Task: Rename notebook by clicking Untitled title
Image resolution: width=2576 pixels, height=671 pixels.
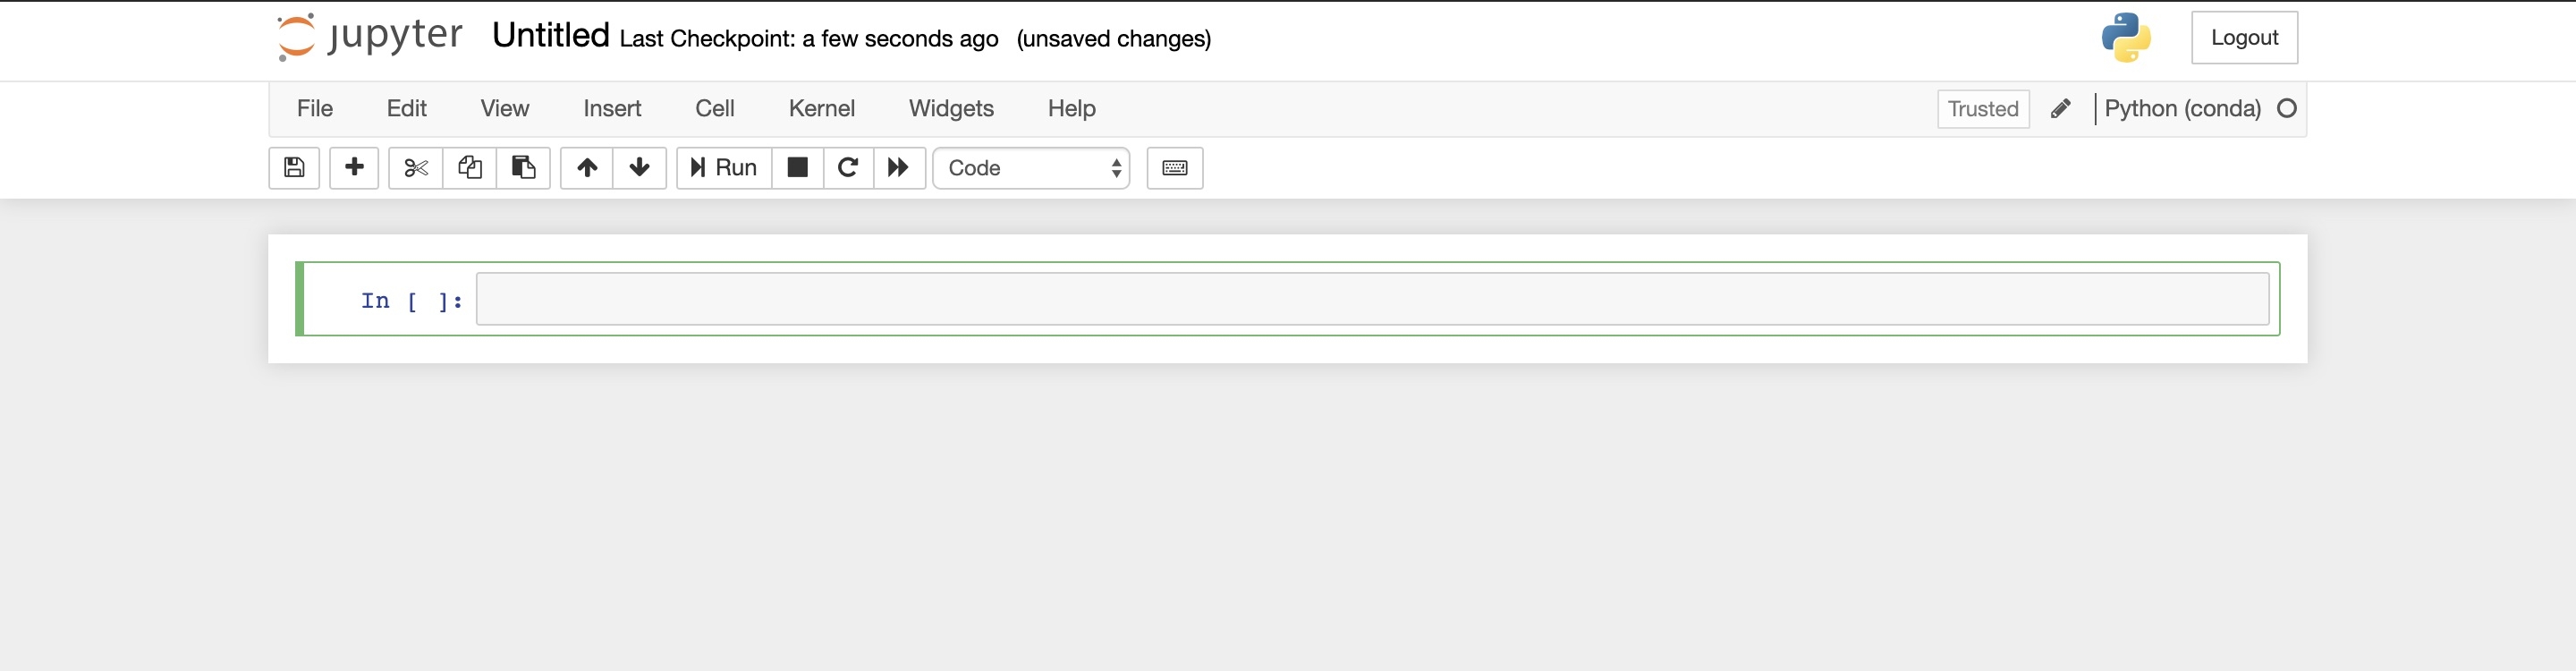Action: 551,36
